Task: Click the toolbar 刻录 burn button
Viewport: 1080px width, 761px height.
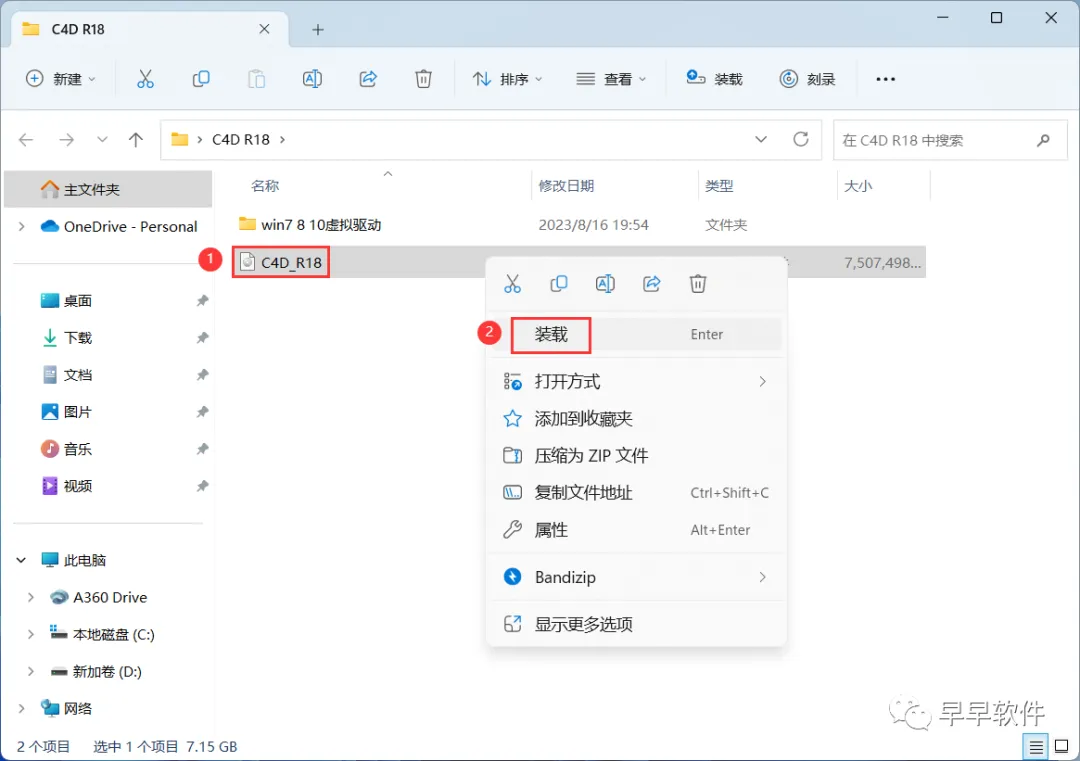Action: tap(807, 79)
